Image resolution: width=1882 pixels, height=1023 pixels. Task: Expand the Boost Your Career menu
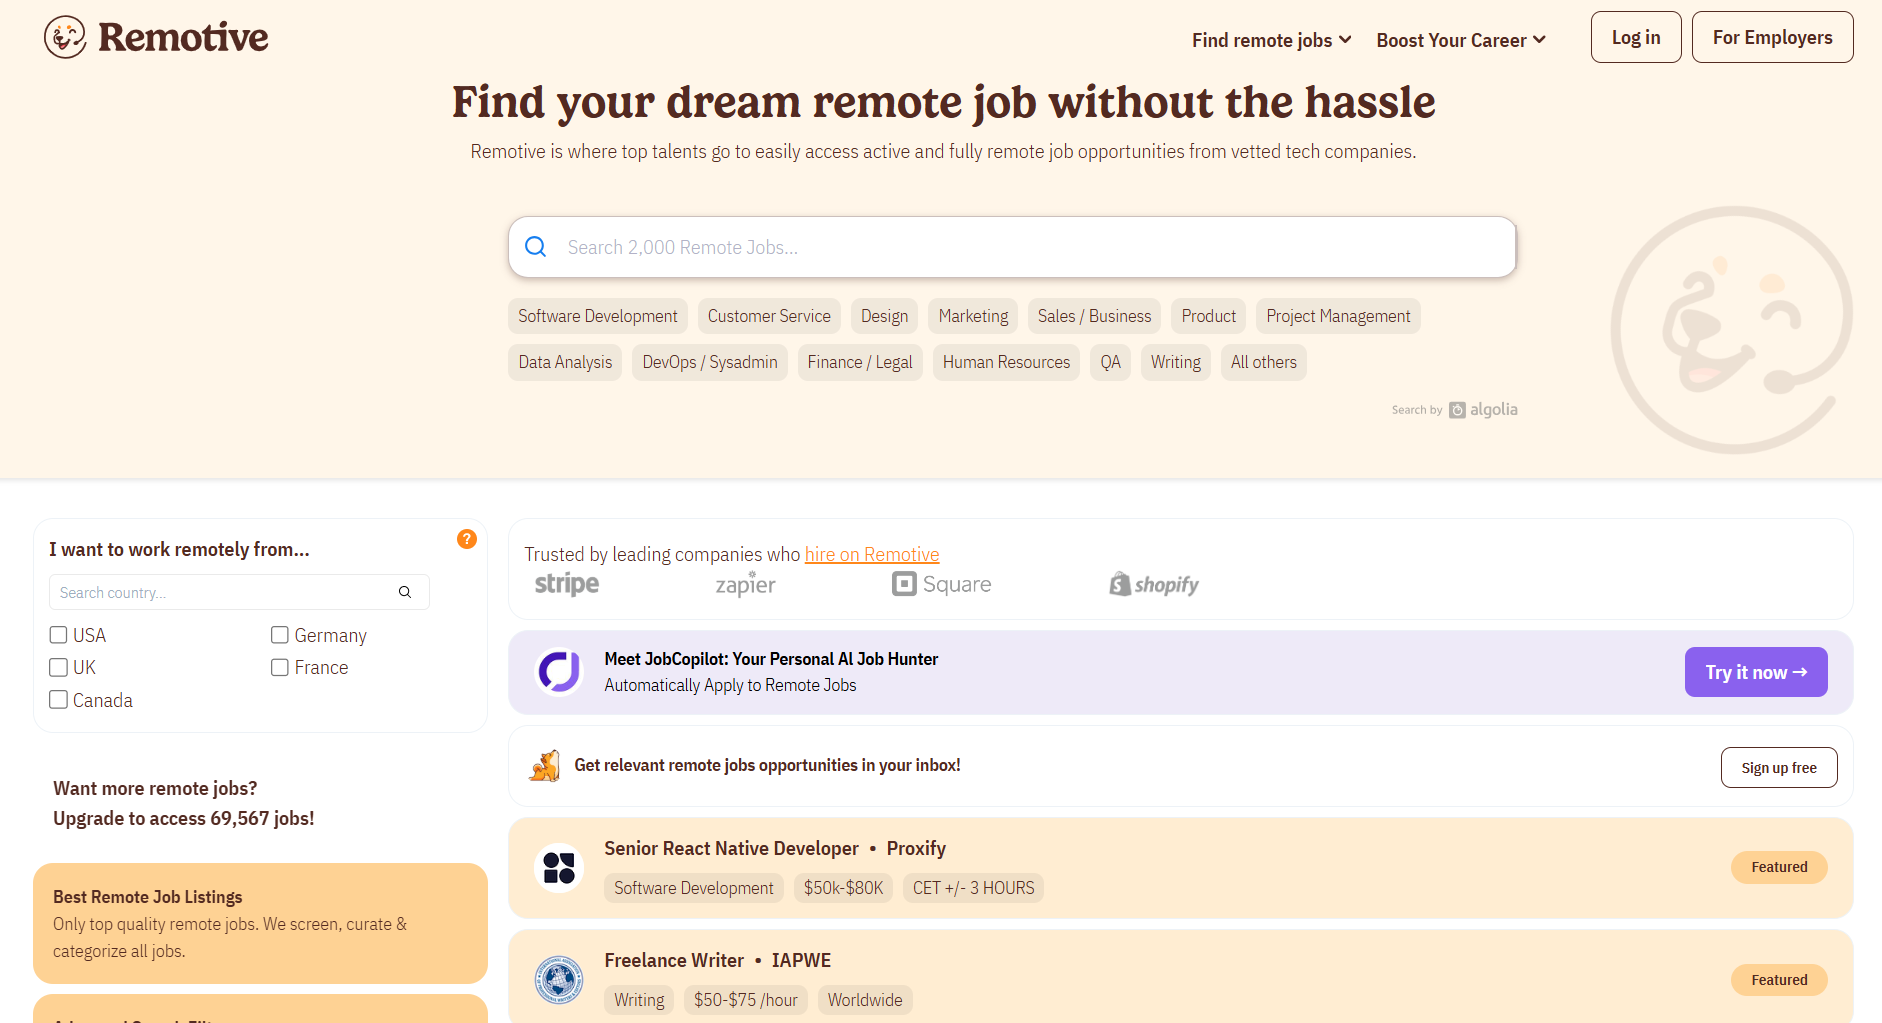point(1461,40)
